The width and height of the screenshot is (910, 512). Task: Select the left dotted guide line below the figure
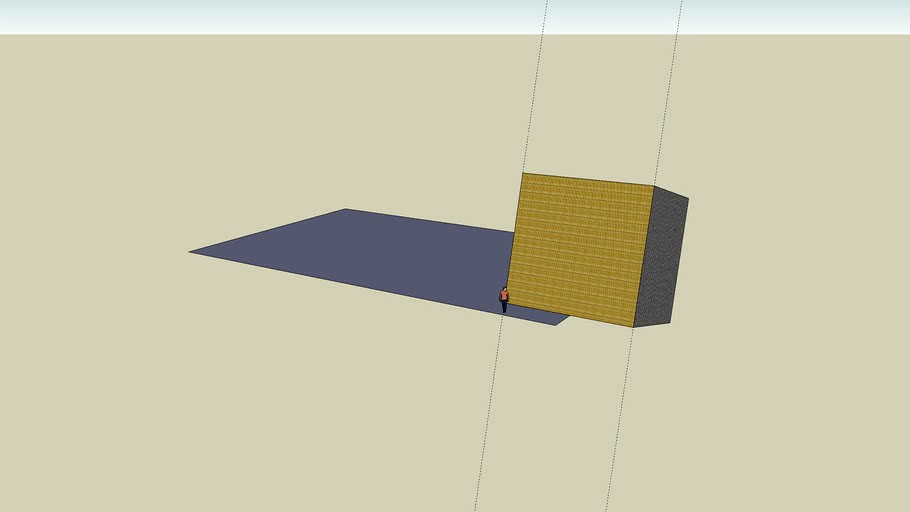pos(489,412)
